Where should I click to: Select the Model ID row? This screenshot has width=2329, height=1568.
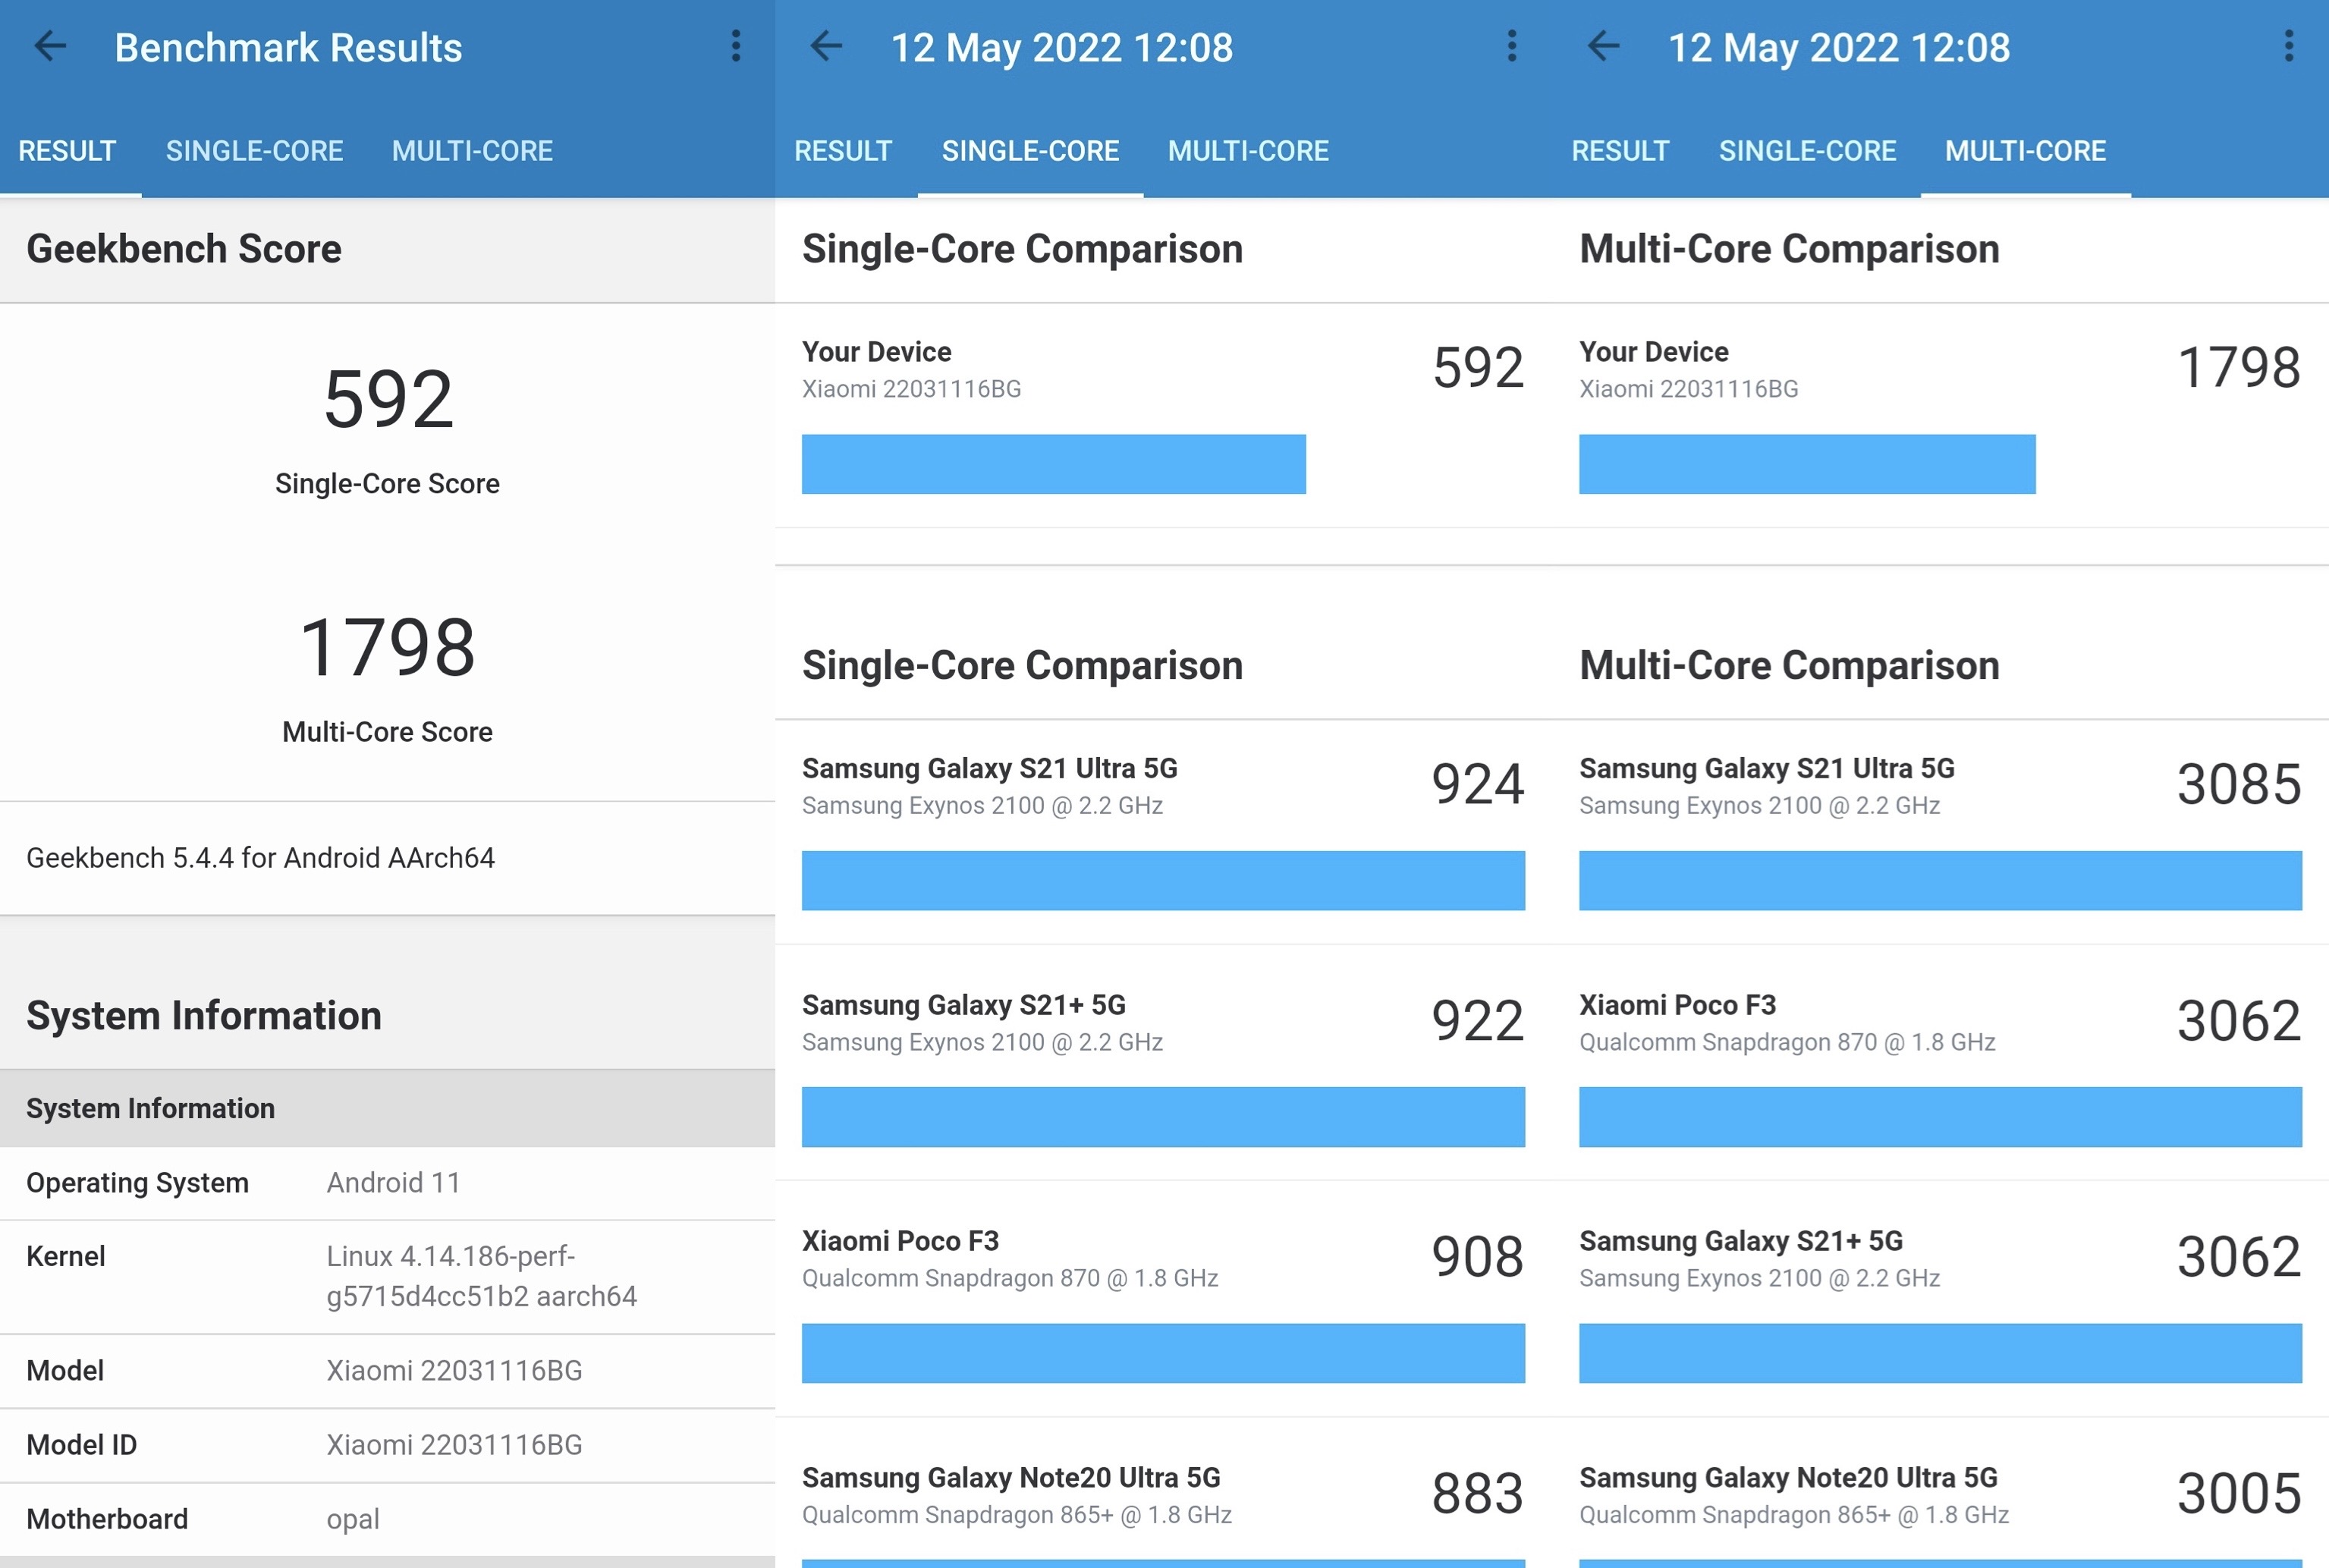pyautogui.click(x=387, y=1445)
